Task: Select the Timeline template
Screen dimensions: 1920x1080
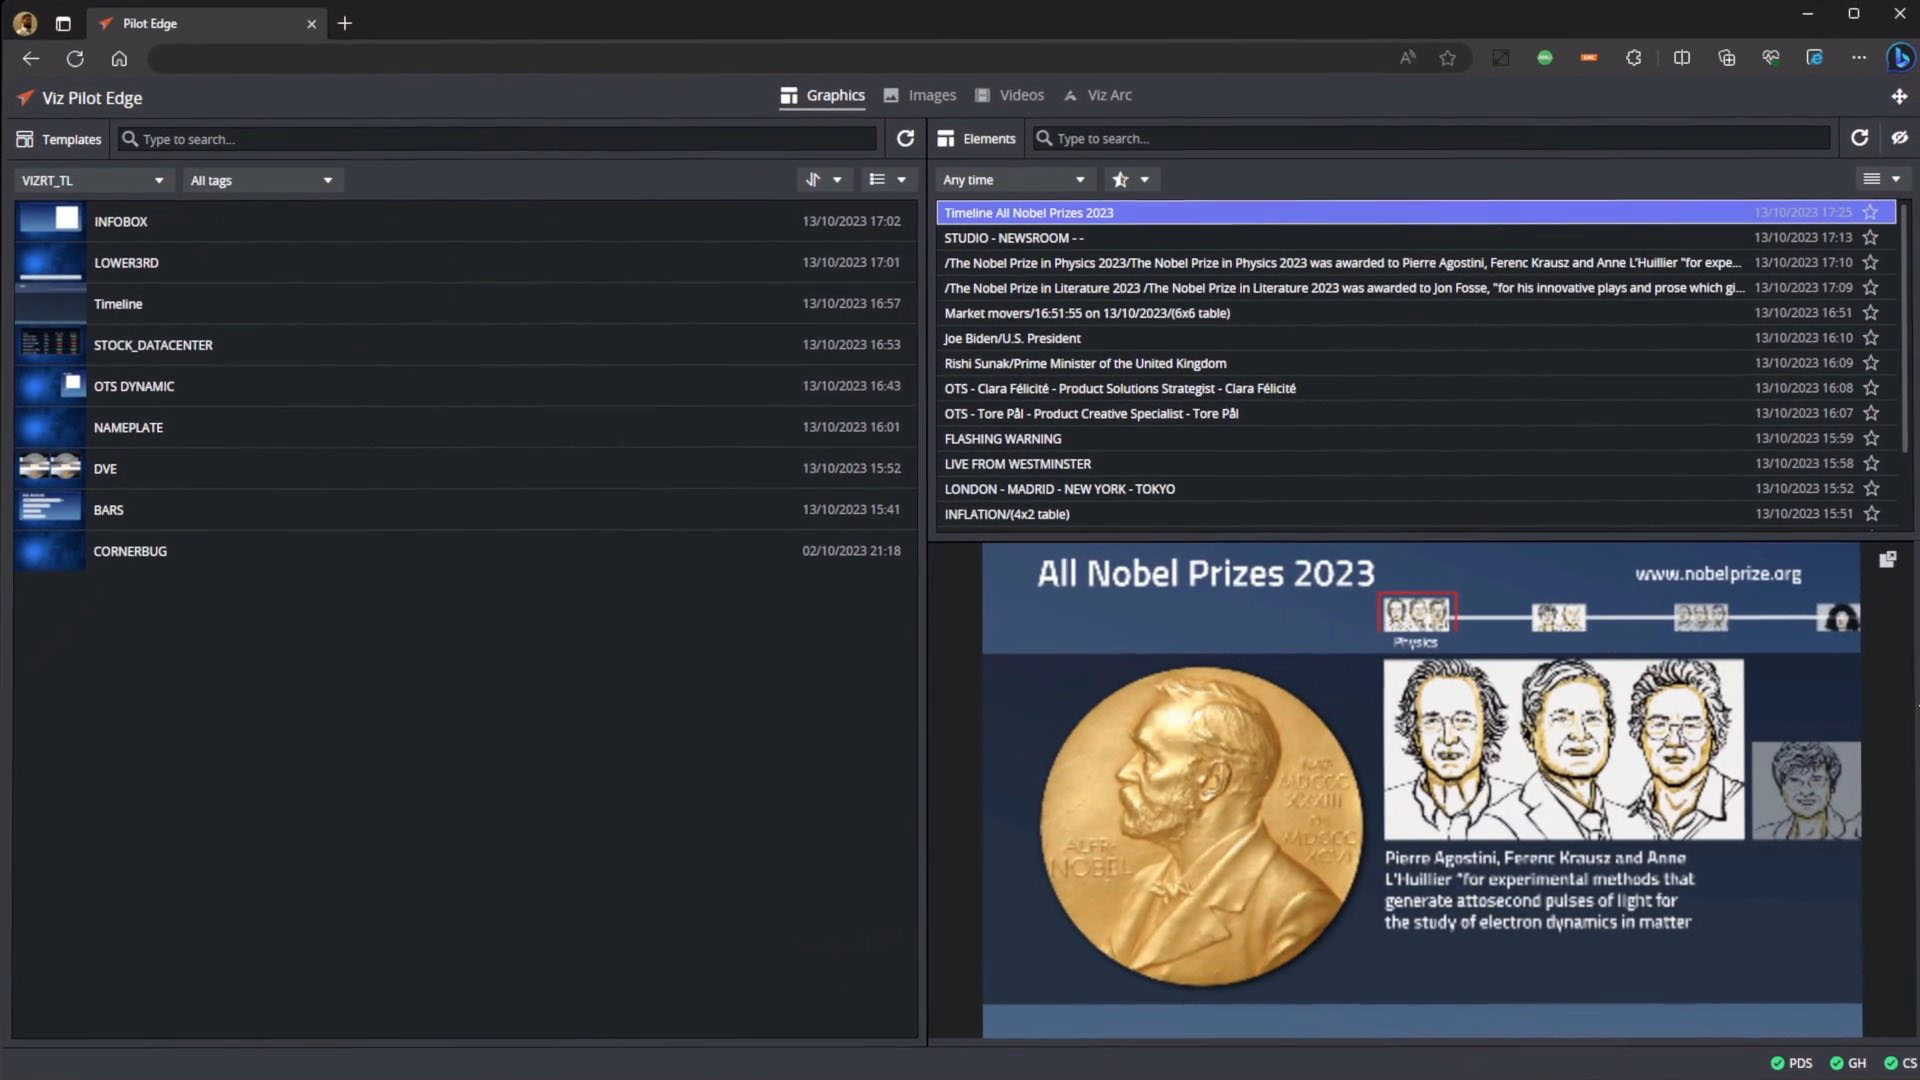Action: pos(464,303)
